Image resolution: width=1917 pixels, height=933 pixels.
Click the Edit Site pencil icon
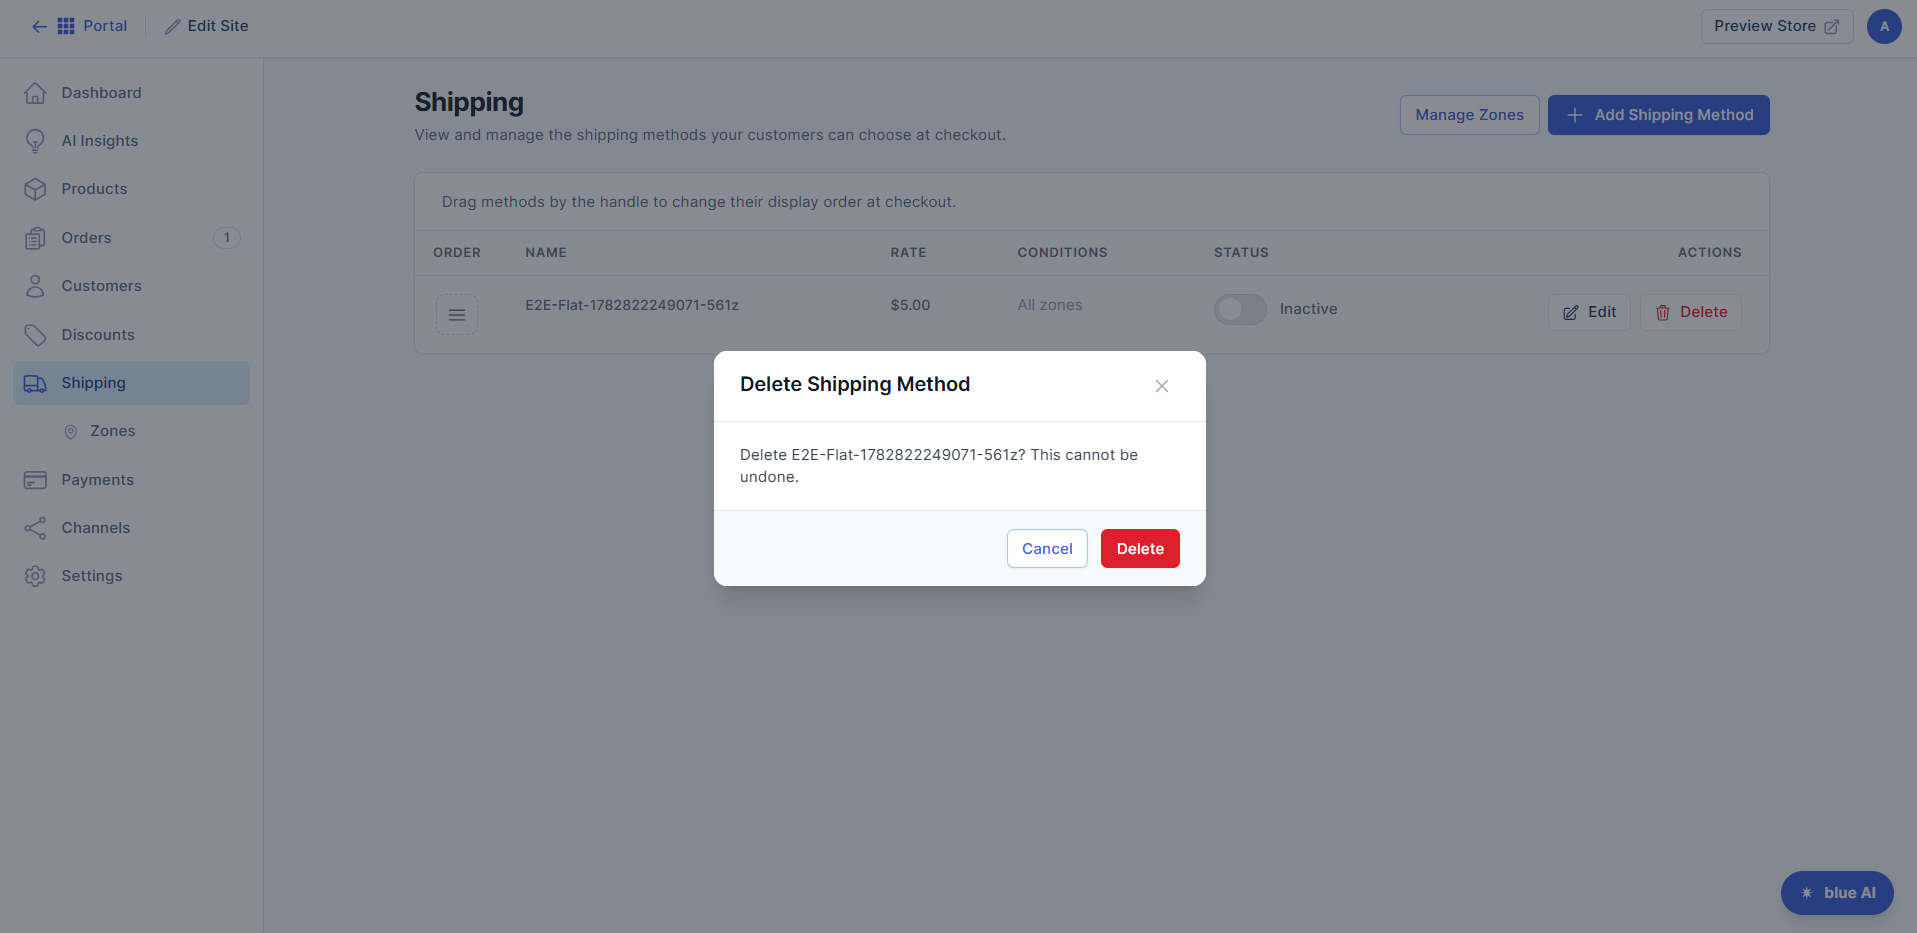[173, 26]
